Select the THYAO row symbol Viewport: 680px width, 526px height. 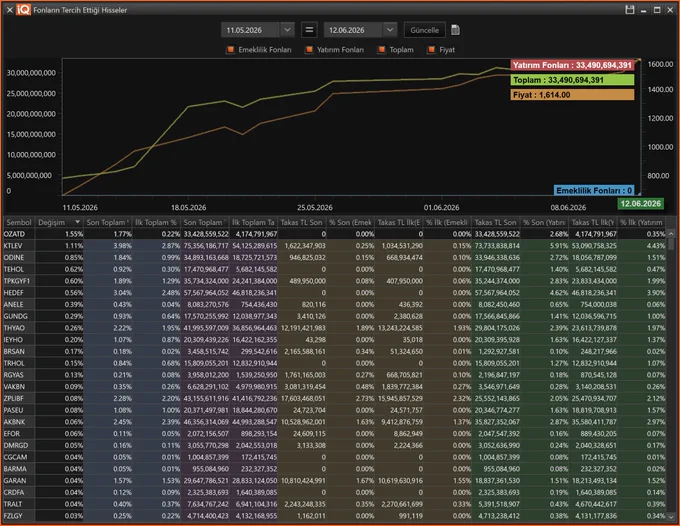[14, 328]
